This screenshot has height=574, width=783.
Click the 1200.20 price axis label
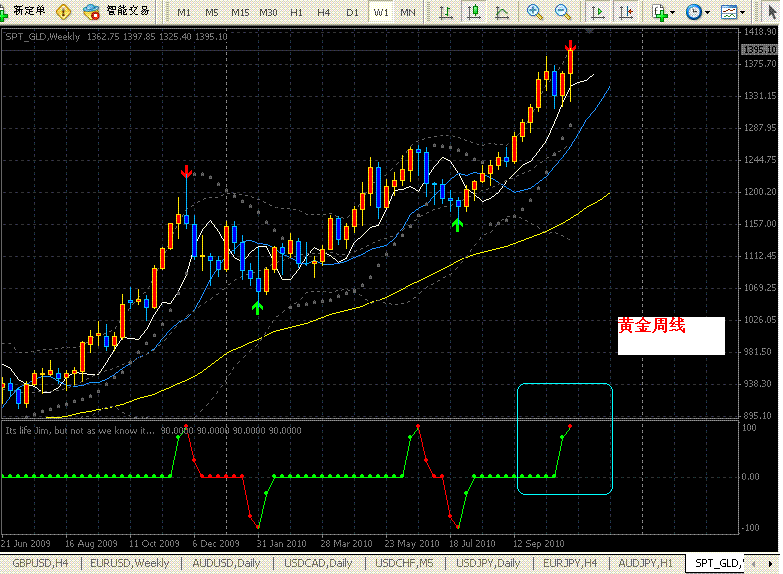[x=760, y=192]
